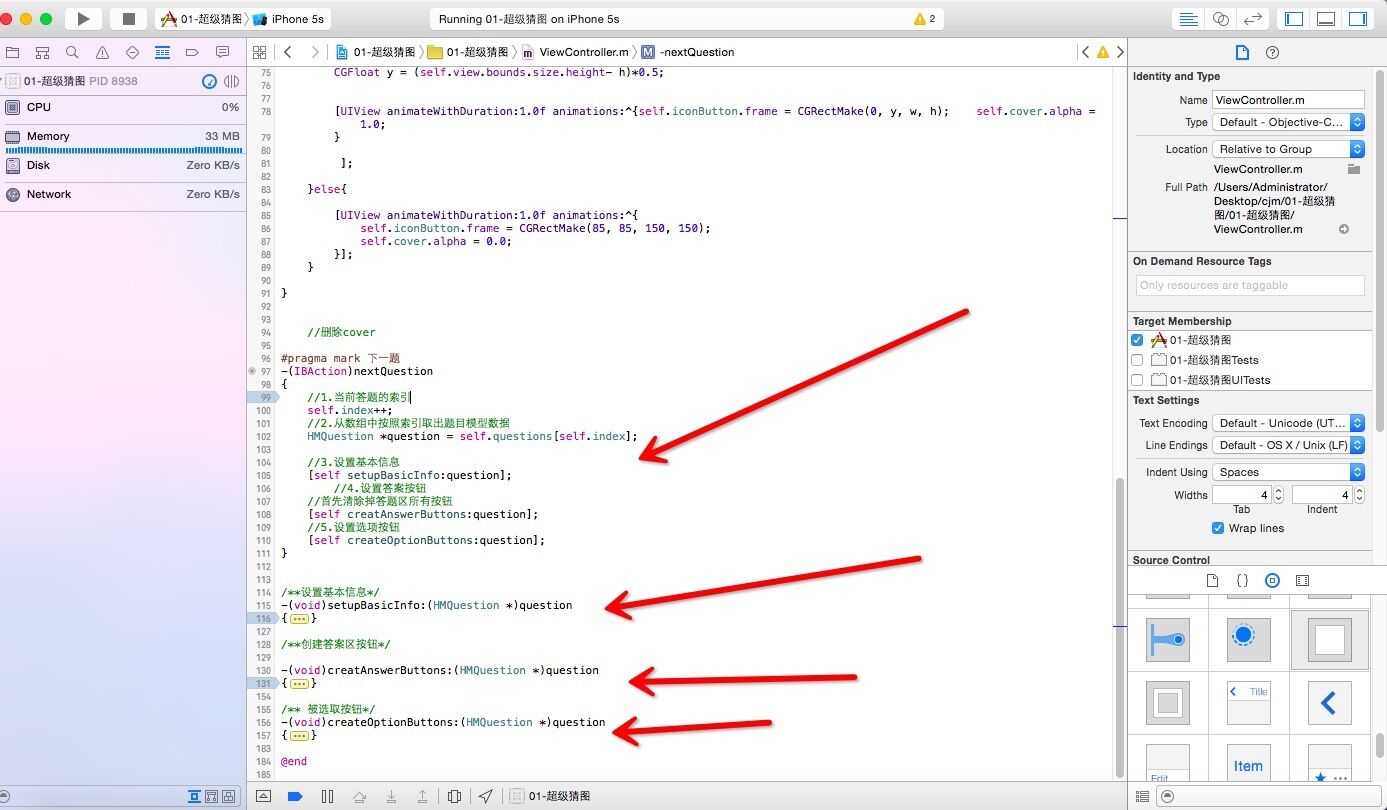This screenshot has width=1387, height=810.
Task: Pause program execution in debug bar
Action: coord(327,796)
